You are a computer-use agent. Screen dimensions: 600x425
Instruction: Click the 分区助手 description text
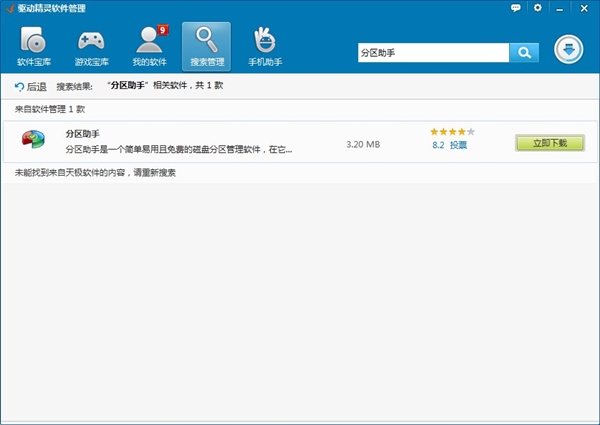tap(179, 149)
